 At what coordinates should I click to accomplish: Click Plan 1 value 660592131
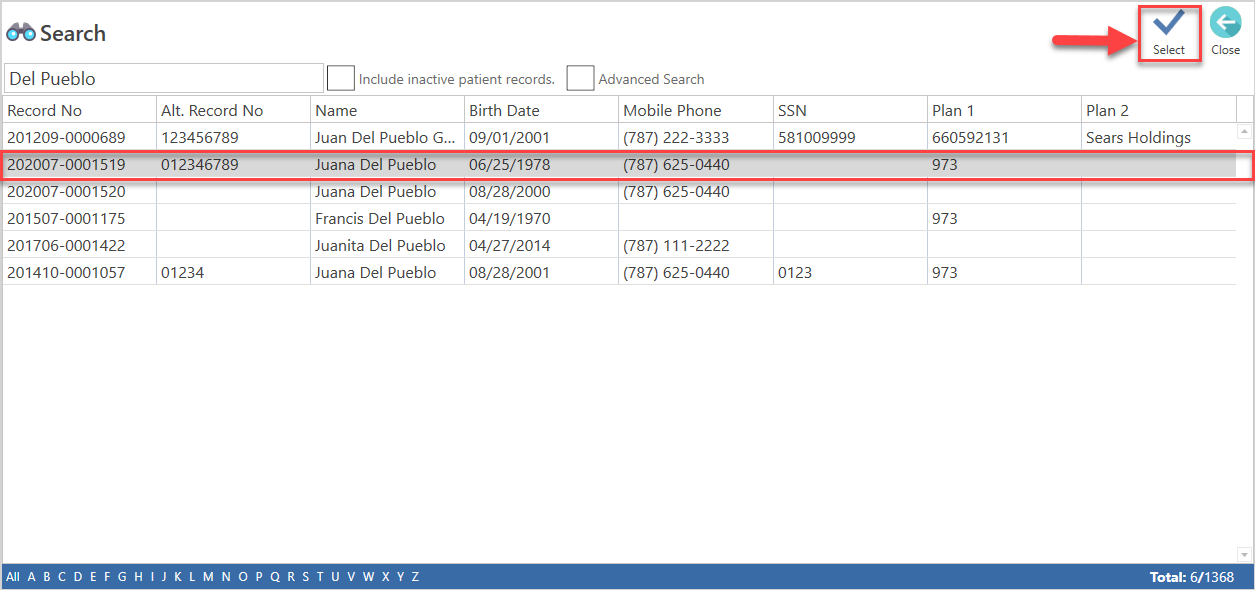(x=970, y=137)
